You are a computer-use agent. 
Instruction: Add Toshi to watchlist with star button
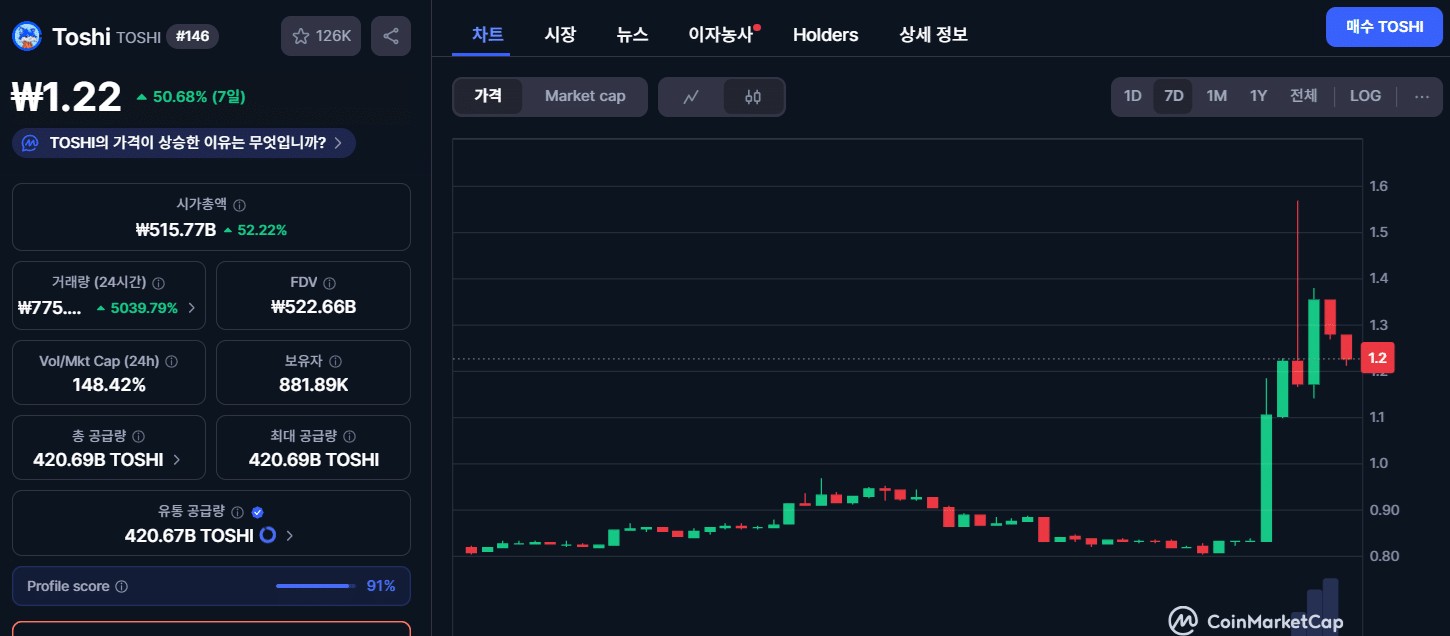click(320, 36)
